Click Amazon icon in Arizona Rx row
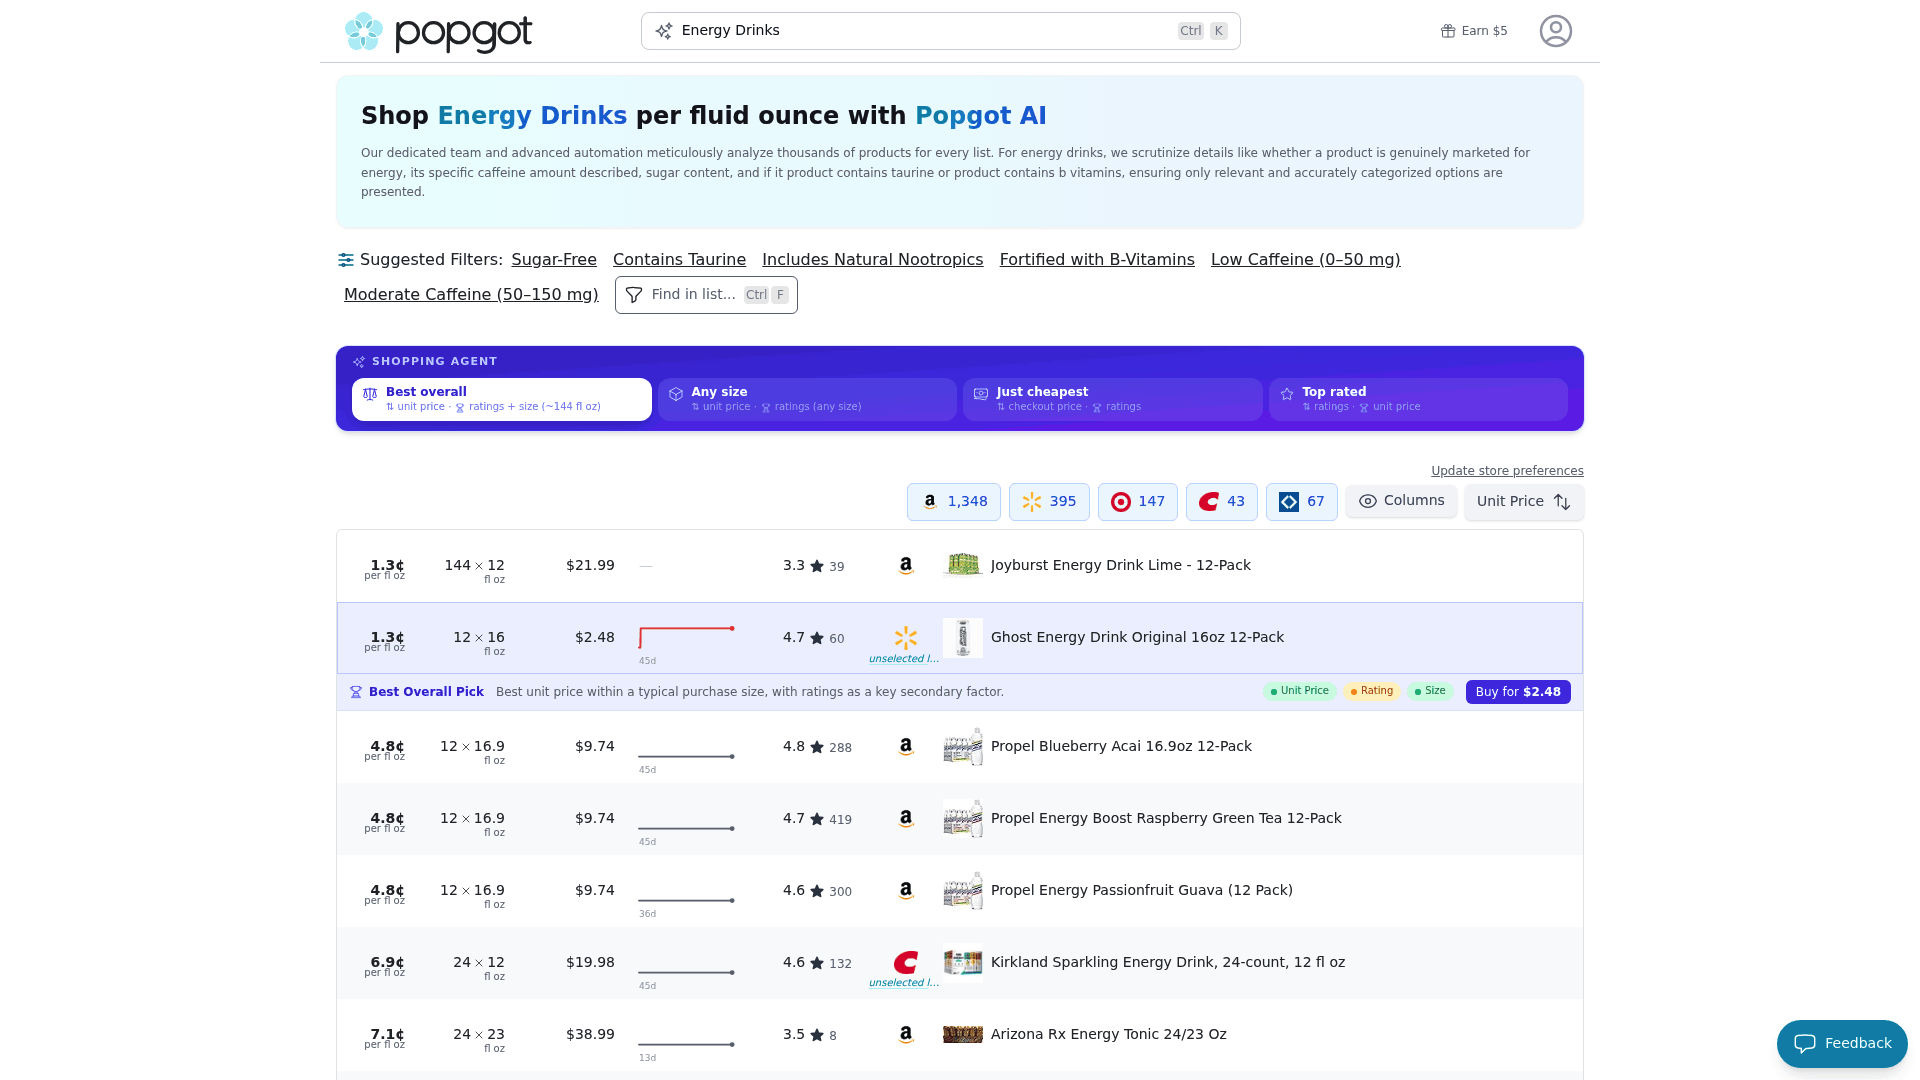 (906, 1035)
